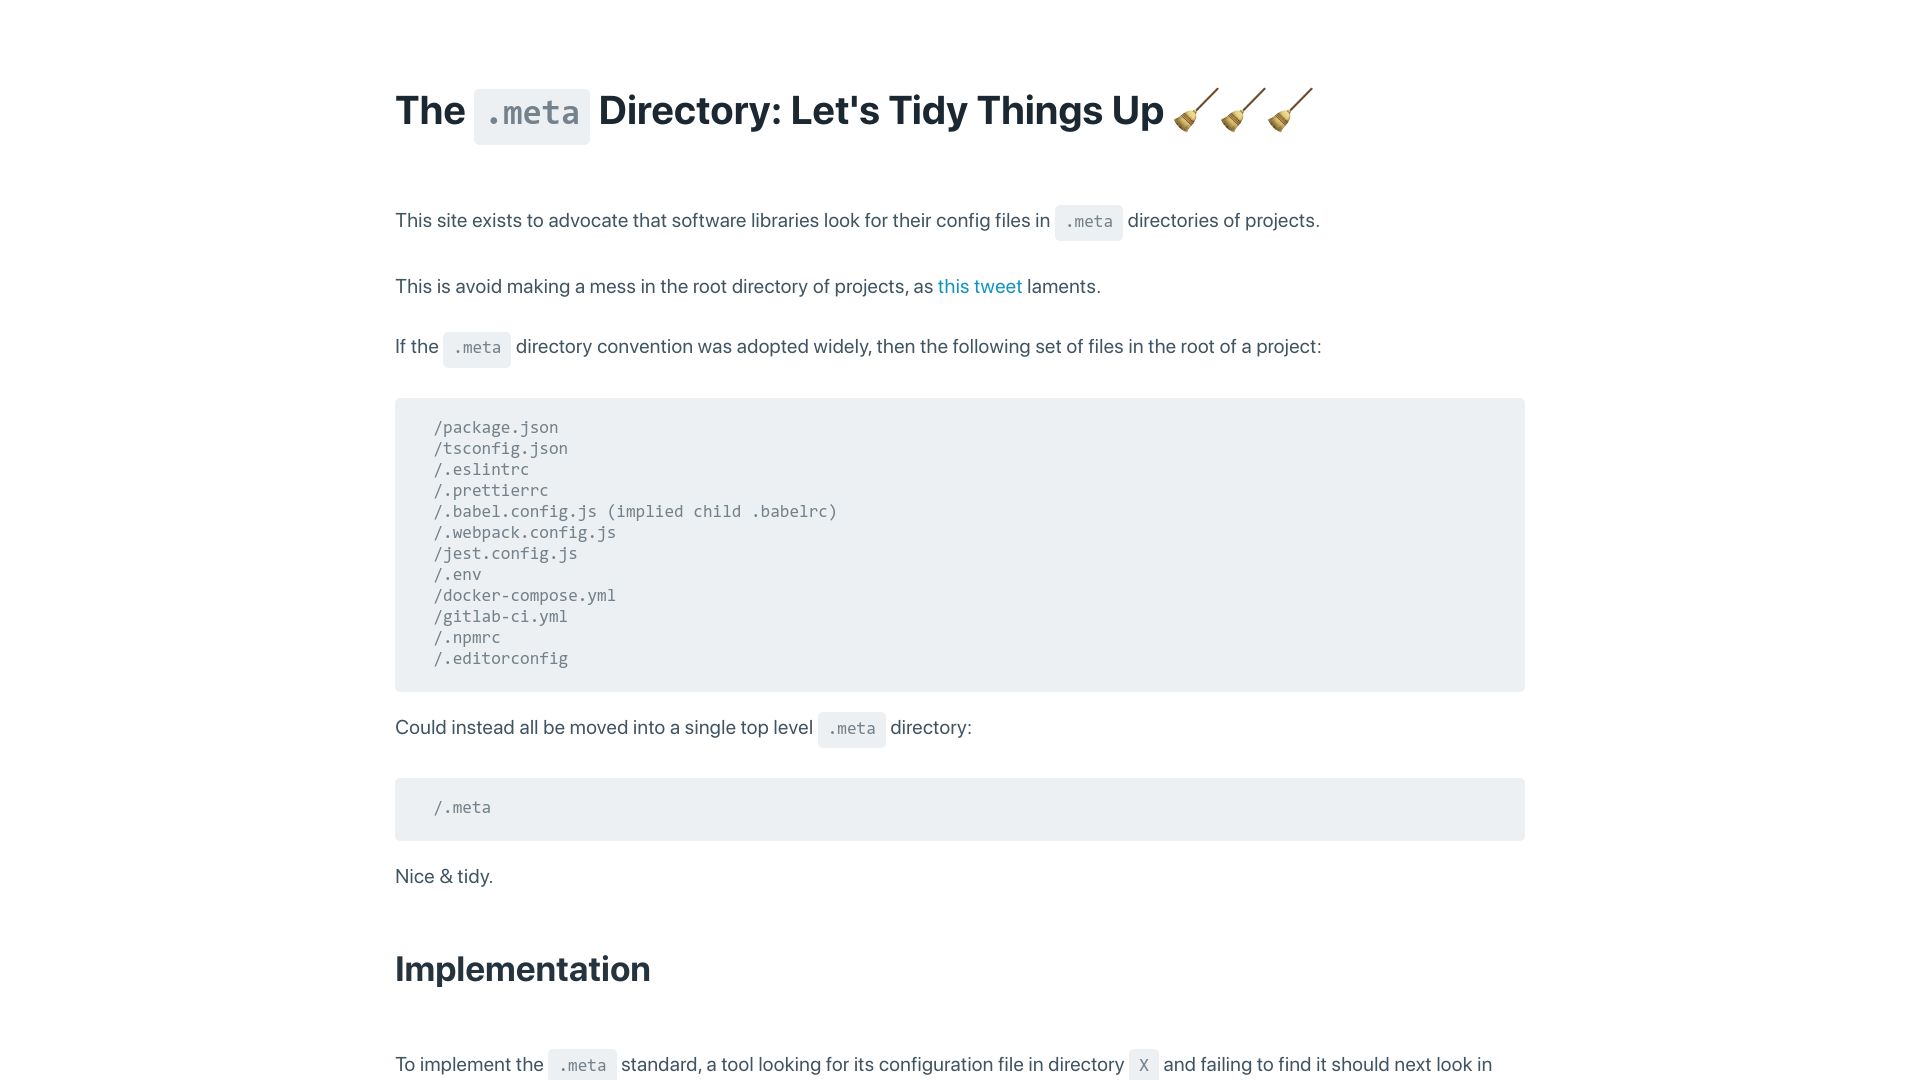Click the "Nice & tidy." text
Image resolution: width=1920 pixels, height=1080 pixels.
coord(444,877)
